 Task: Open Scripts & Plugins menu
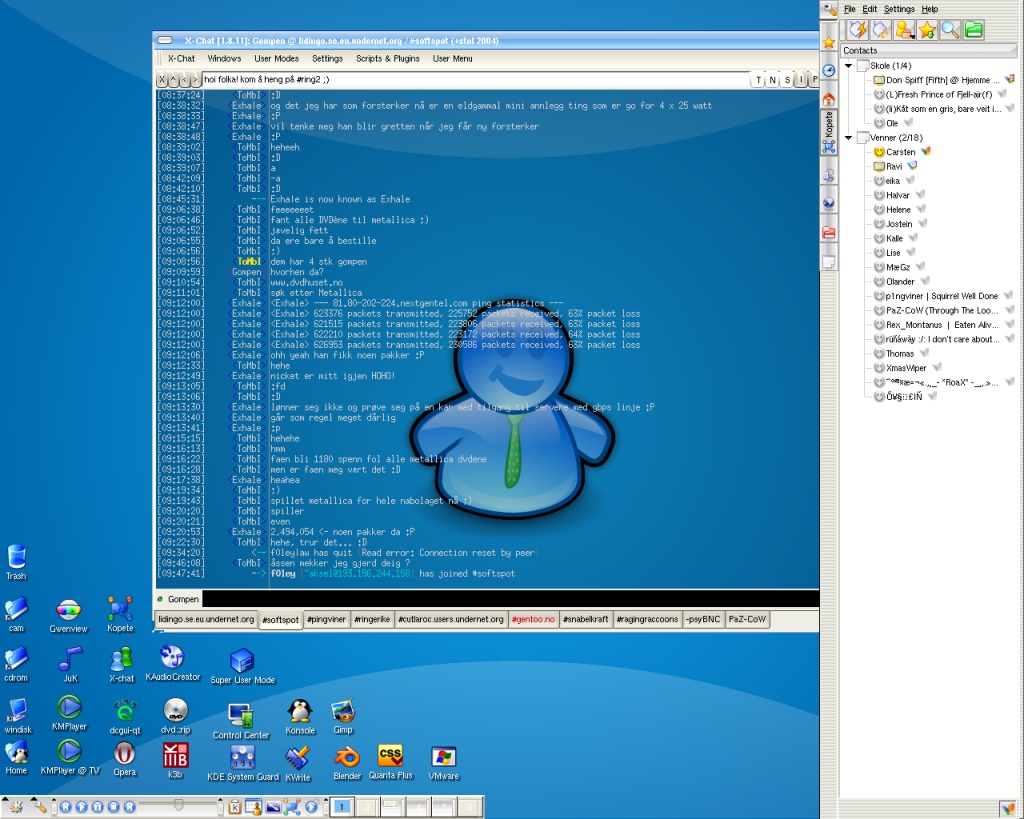click(387, 58)
